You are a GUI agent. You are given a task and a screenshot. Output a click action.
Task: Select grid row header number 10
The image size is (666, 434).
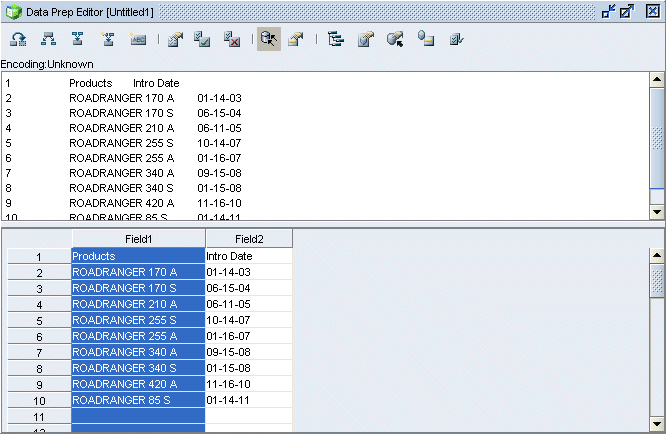(39, 400)
